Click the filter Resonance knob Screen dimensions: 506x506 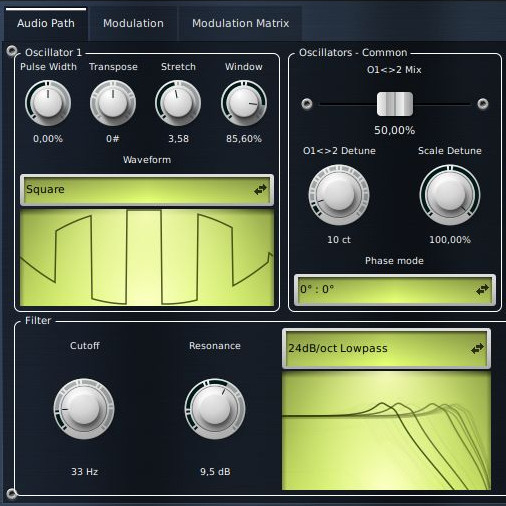(215, 409)
